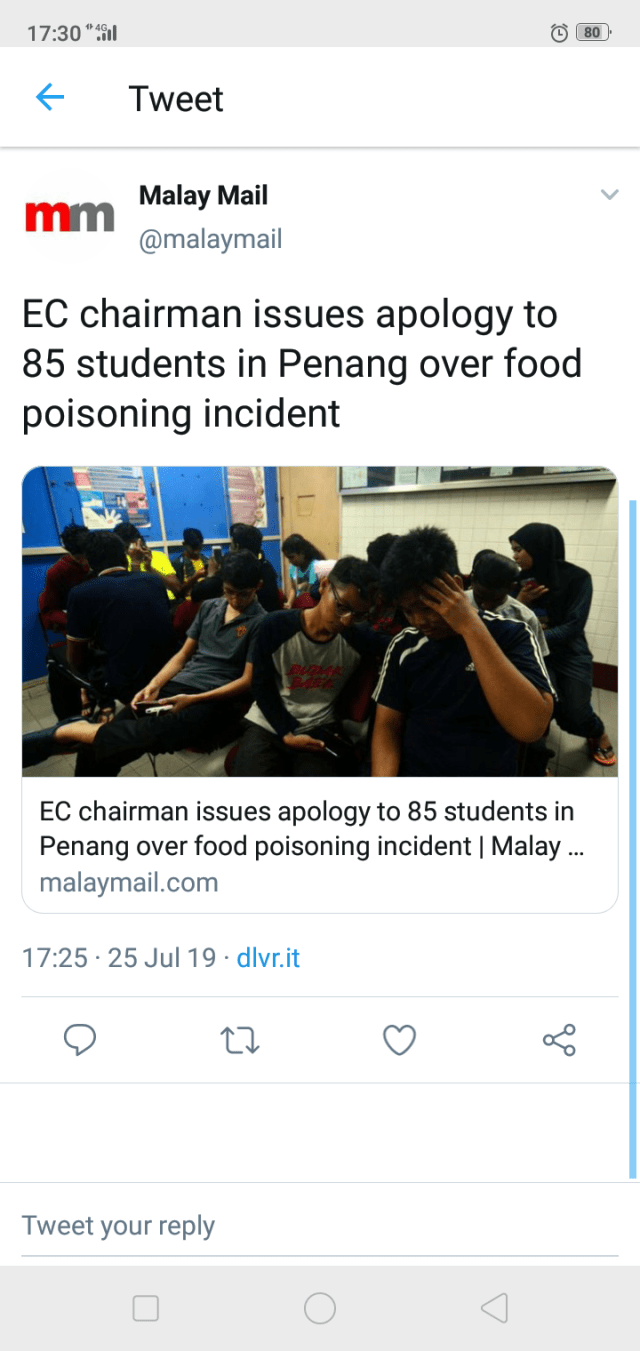The width and height of the screenshot is (640, 1351).
Task: Open the reply speech bubble icon
Action: tap(80, 1040)
